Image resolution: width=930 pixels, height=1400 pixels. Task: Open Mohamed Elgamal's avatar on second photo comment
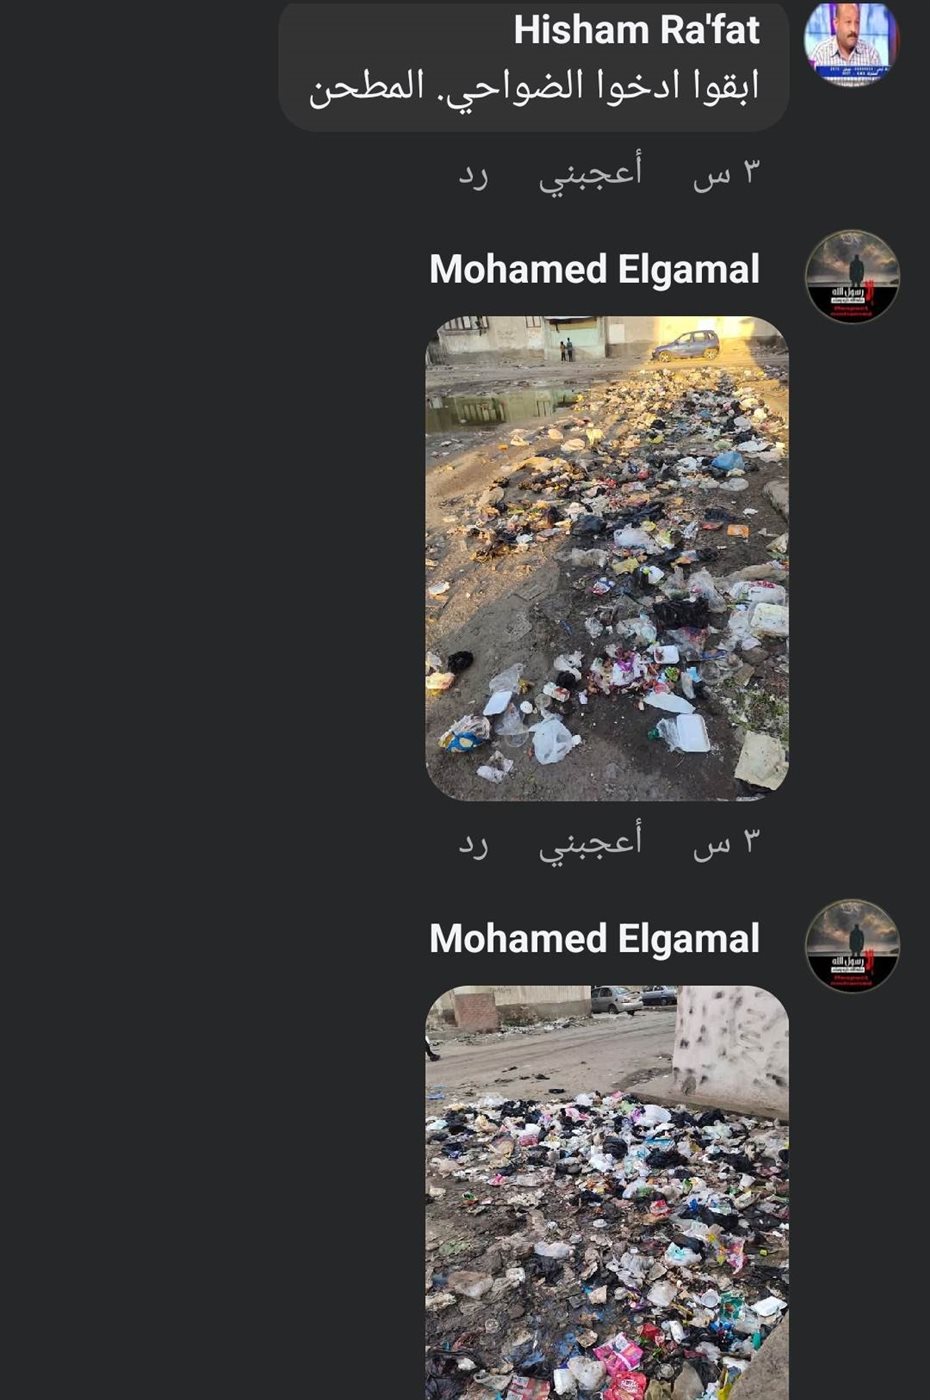click(852, 945)
